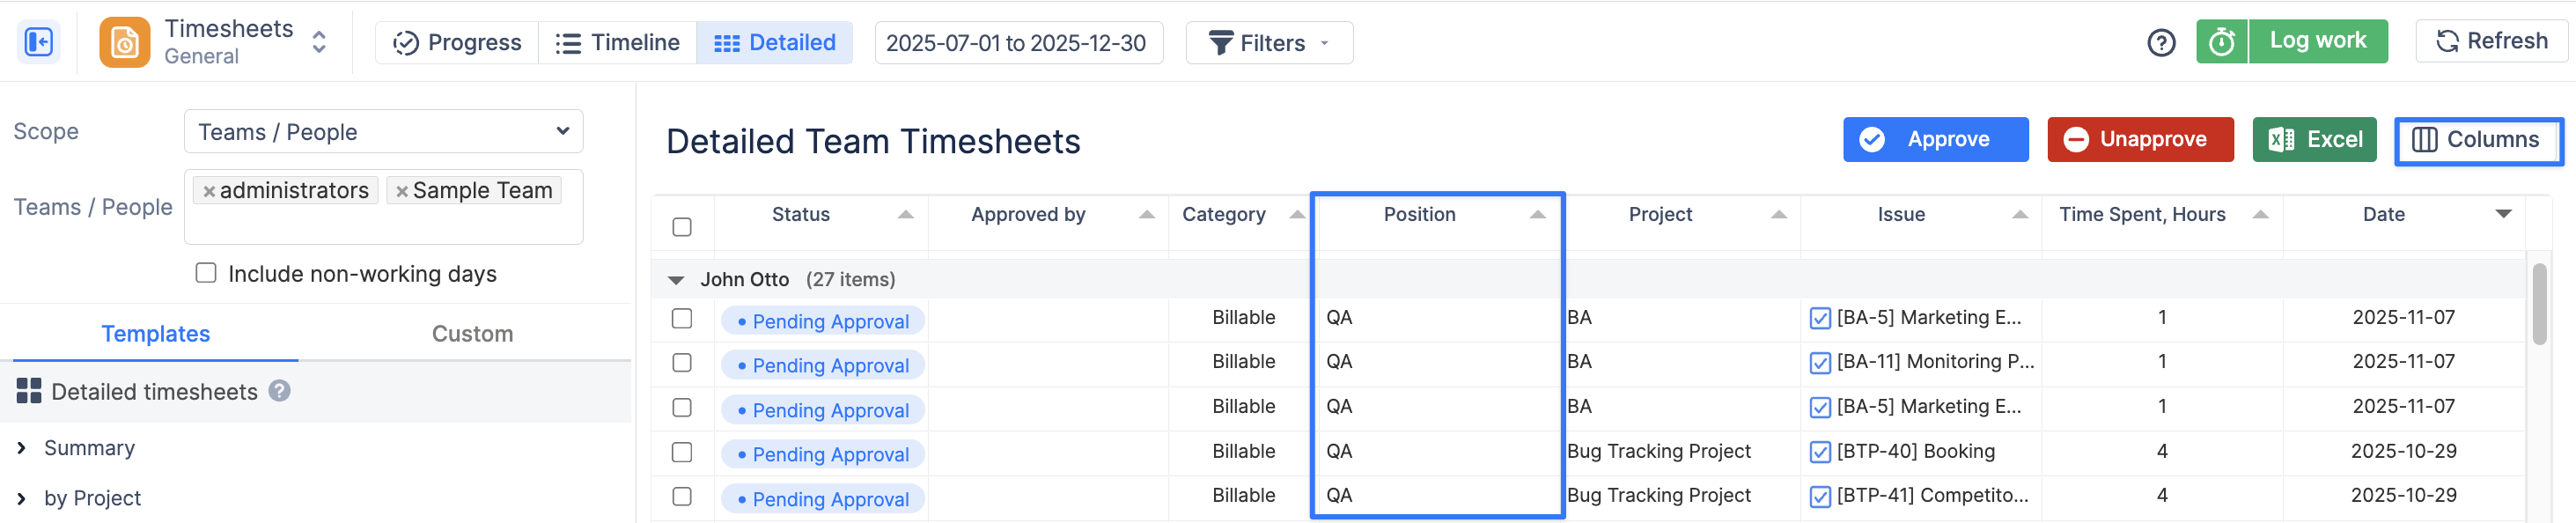Sort by the Position column arrow

click(1537, 215)
